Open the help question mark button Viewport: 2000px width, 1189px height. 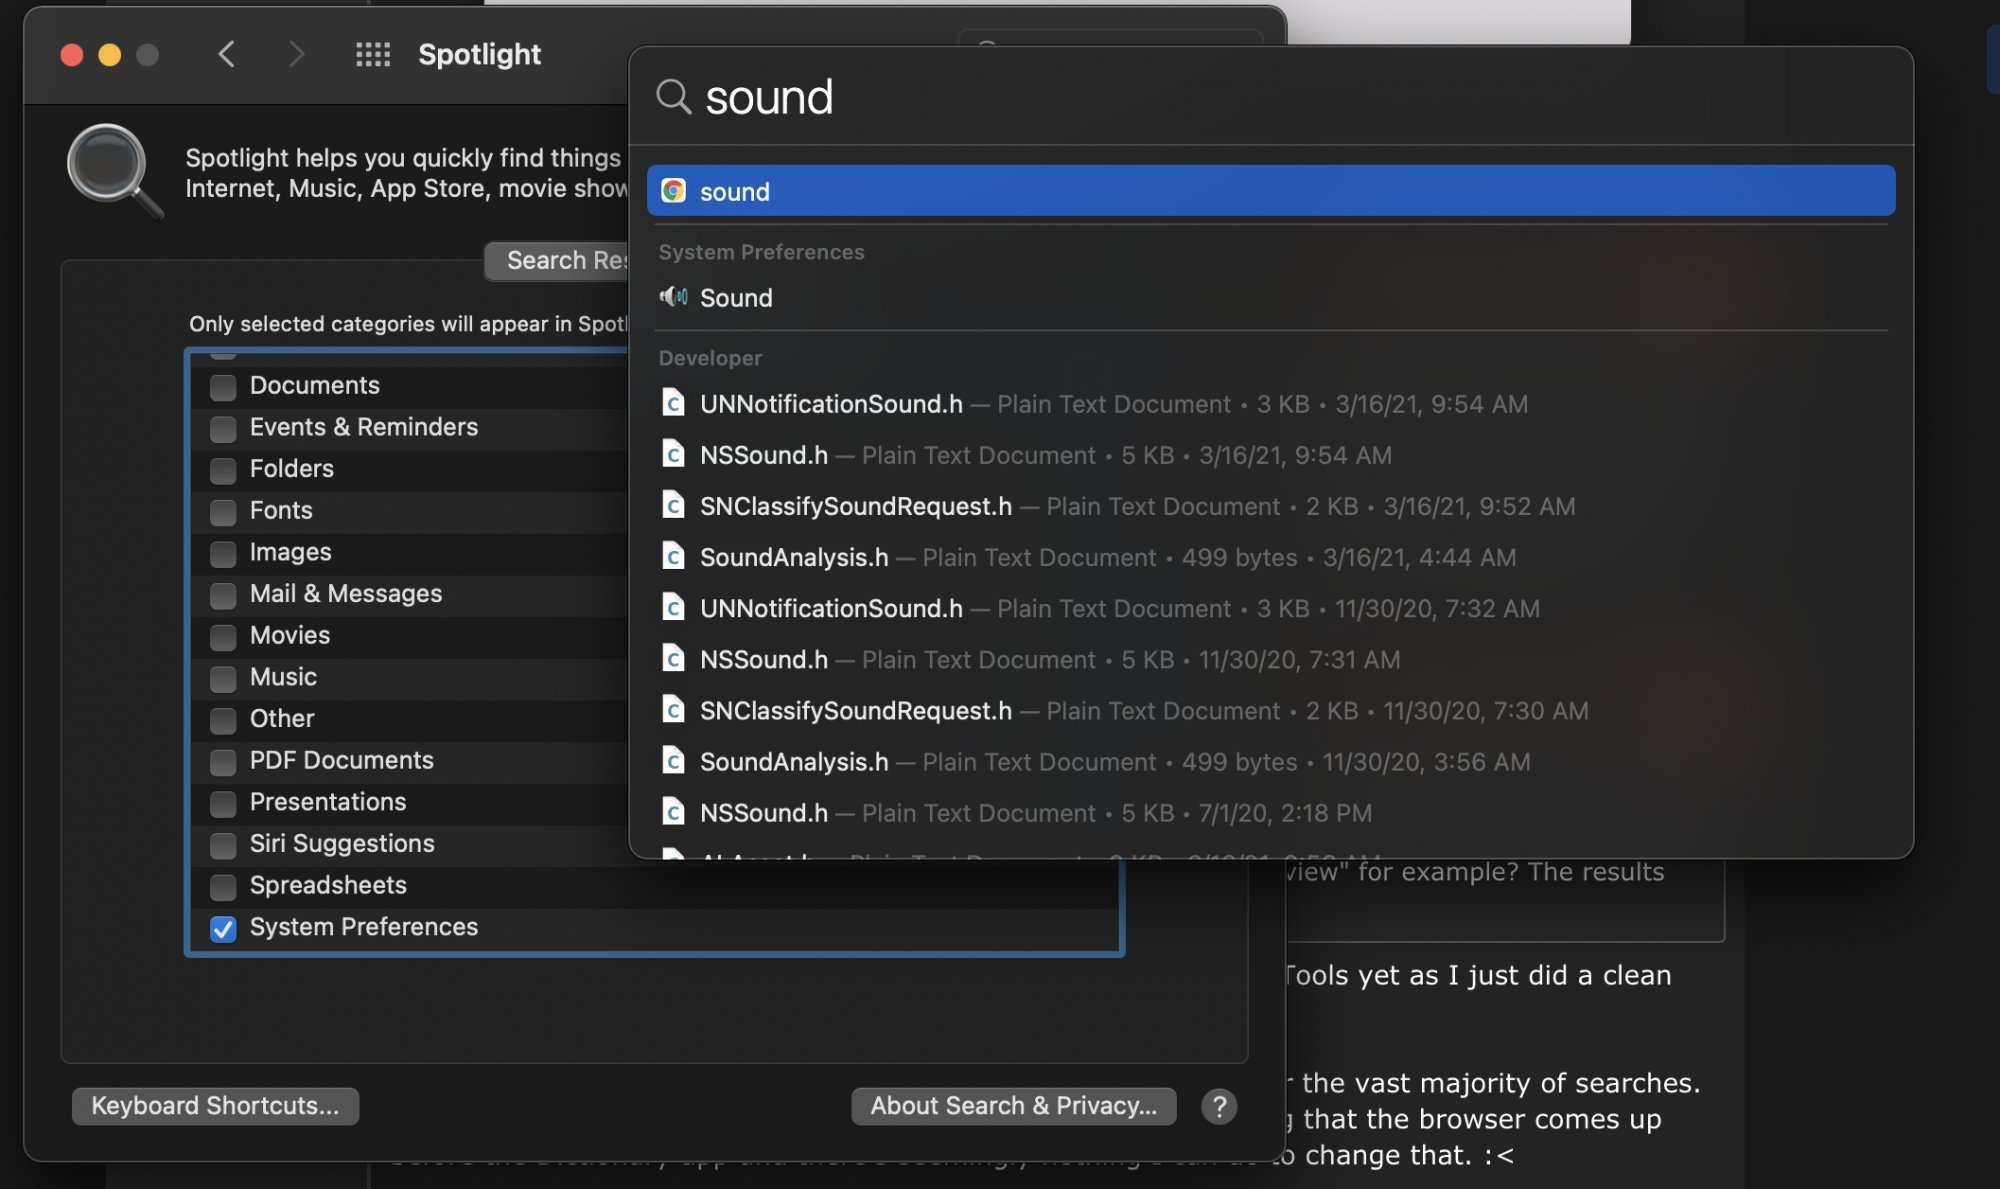click(x=1218, y=1106)
